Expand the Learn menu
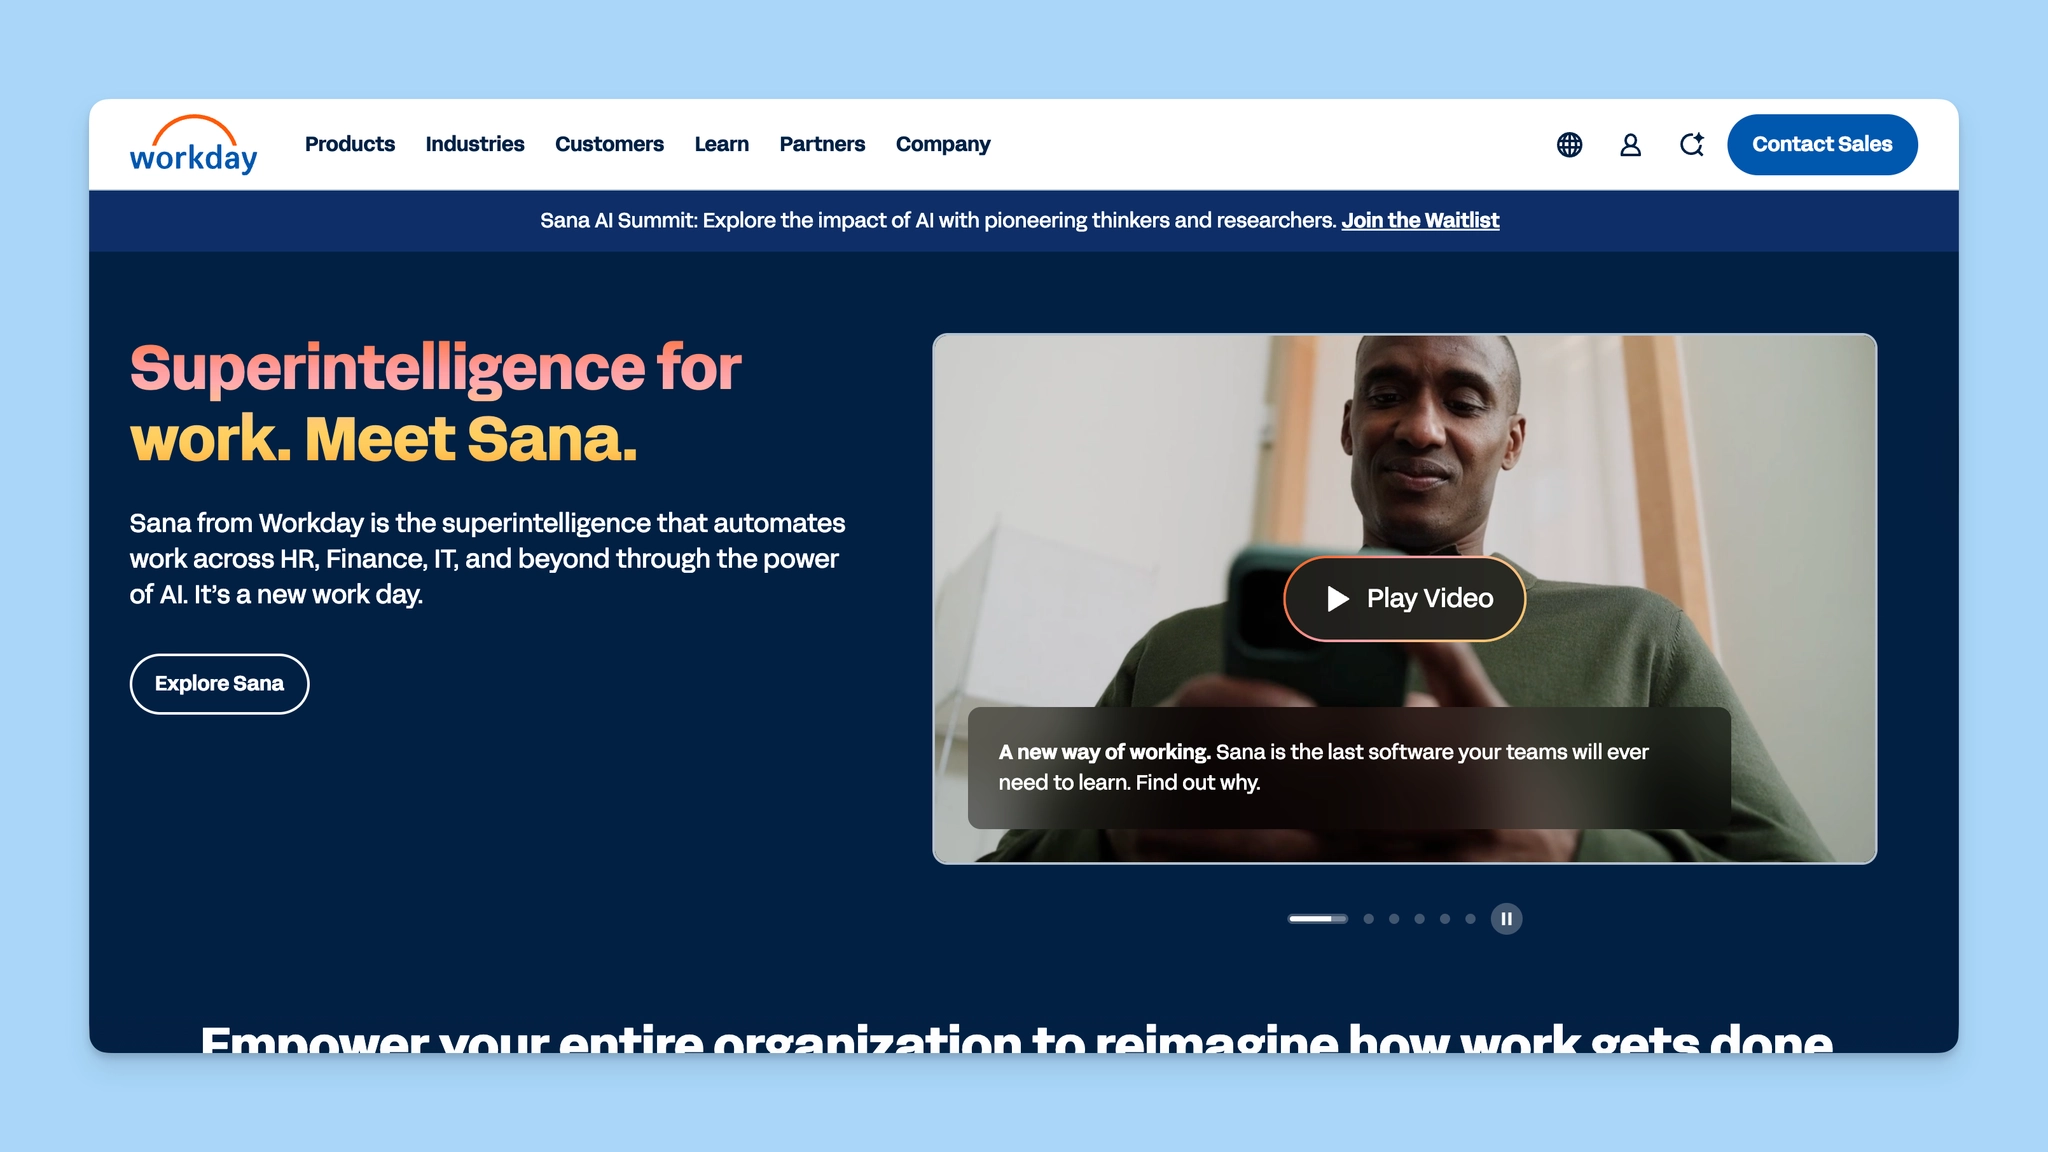The height and width of the screenshot is (1152, 2048). [x=721, y=144]
